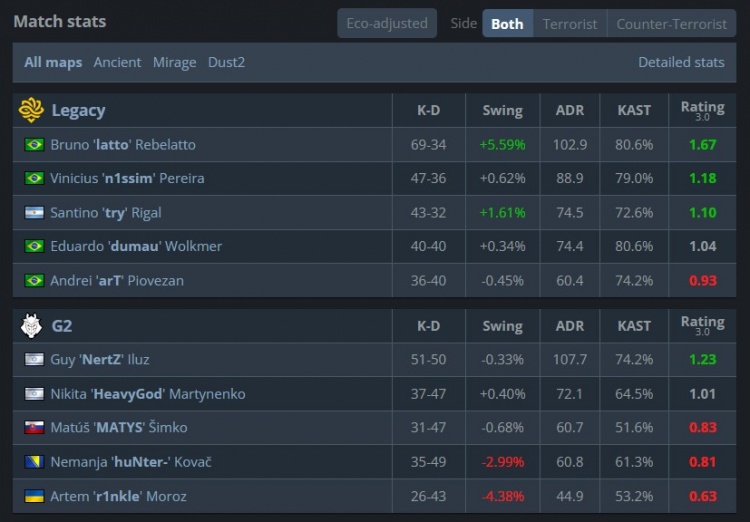This screenshot has height=522, width=750.
Task: Click latto's 1.67 rating value
Action: 703,144
